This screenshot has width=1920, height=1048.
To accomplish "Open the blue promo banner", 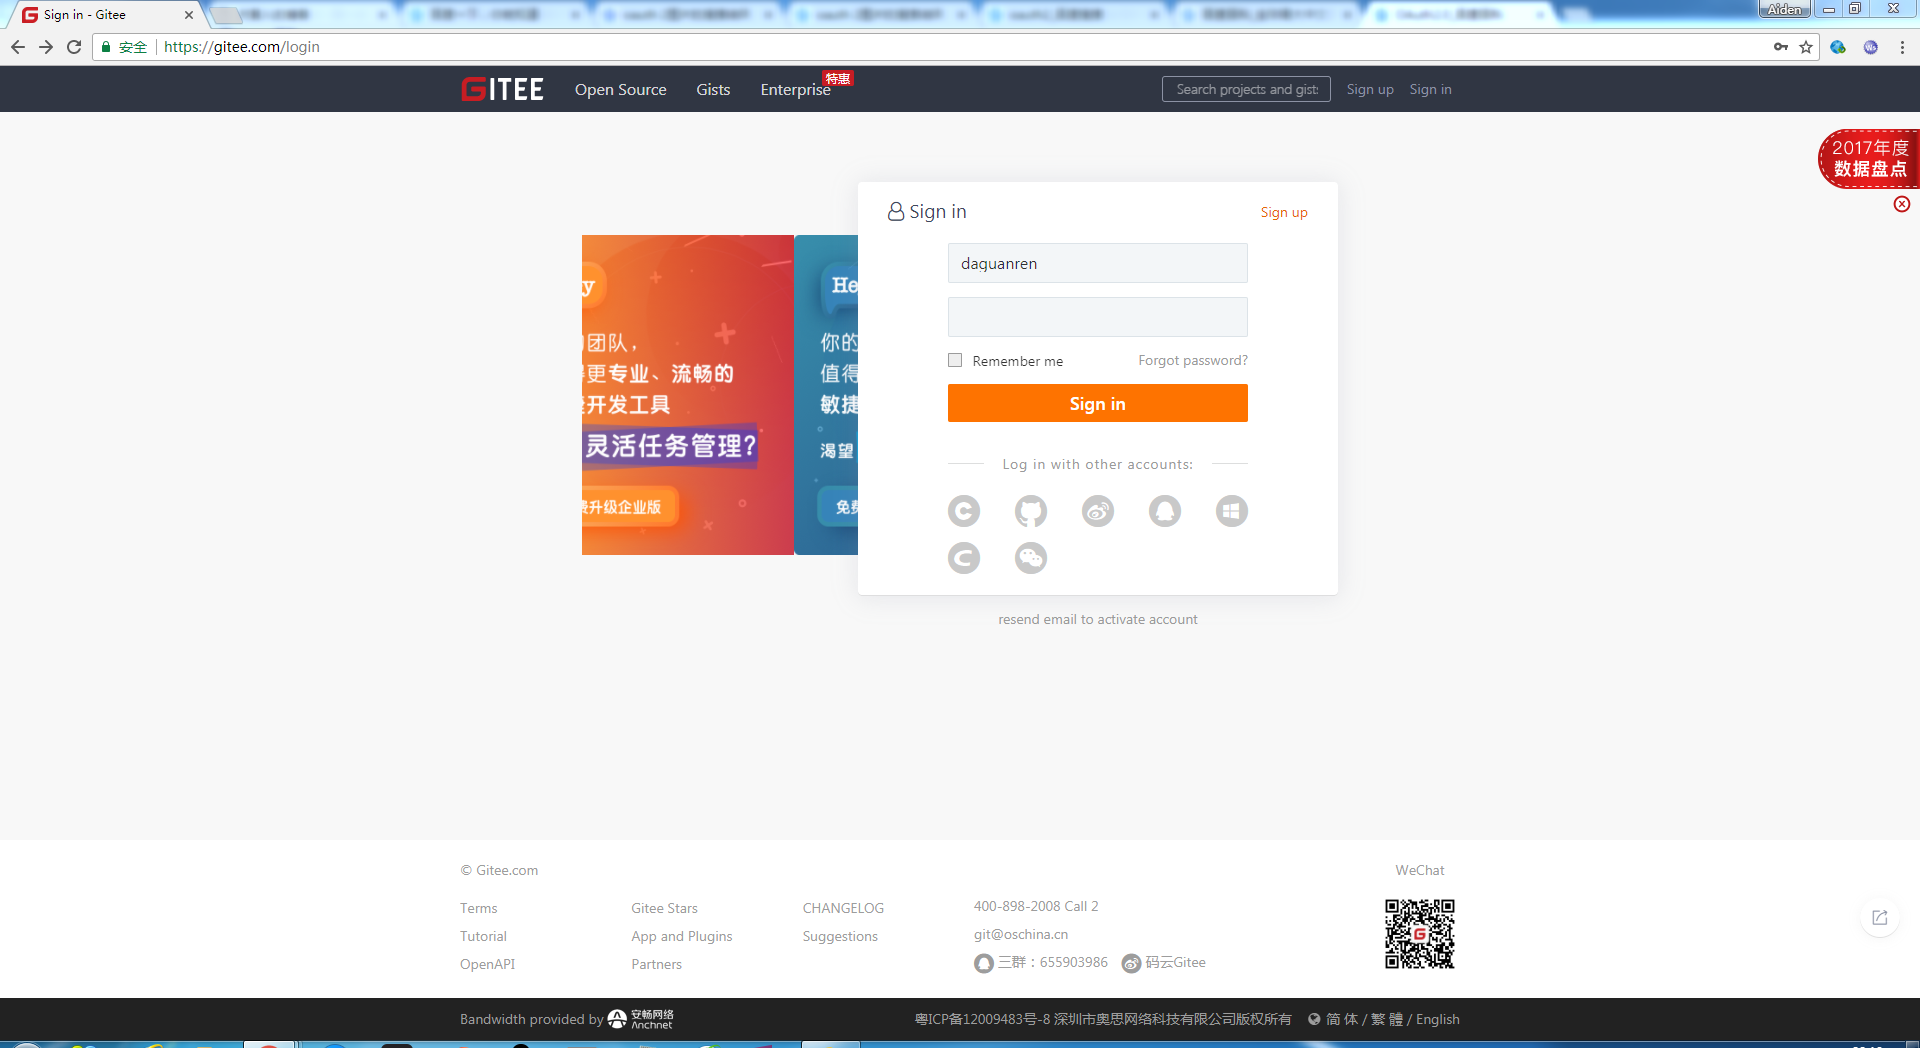I will point(827,395).
